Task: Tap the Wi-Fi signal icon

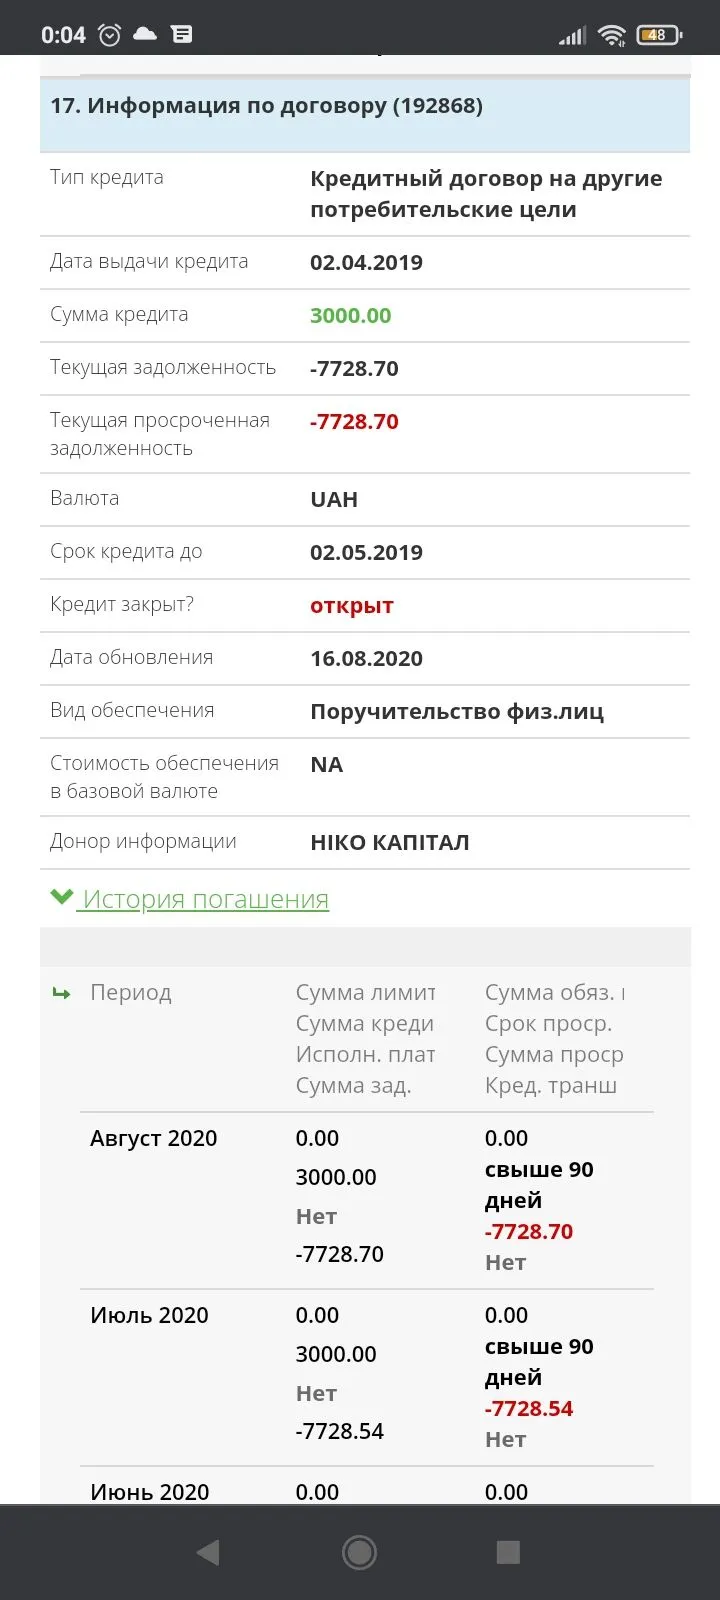Action: pyautogui.click(x=611, y=36)
